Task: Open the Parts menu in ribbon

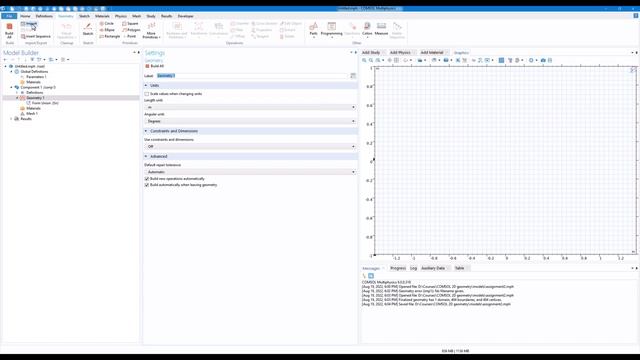Action: [313, 30]
